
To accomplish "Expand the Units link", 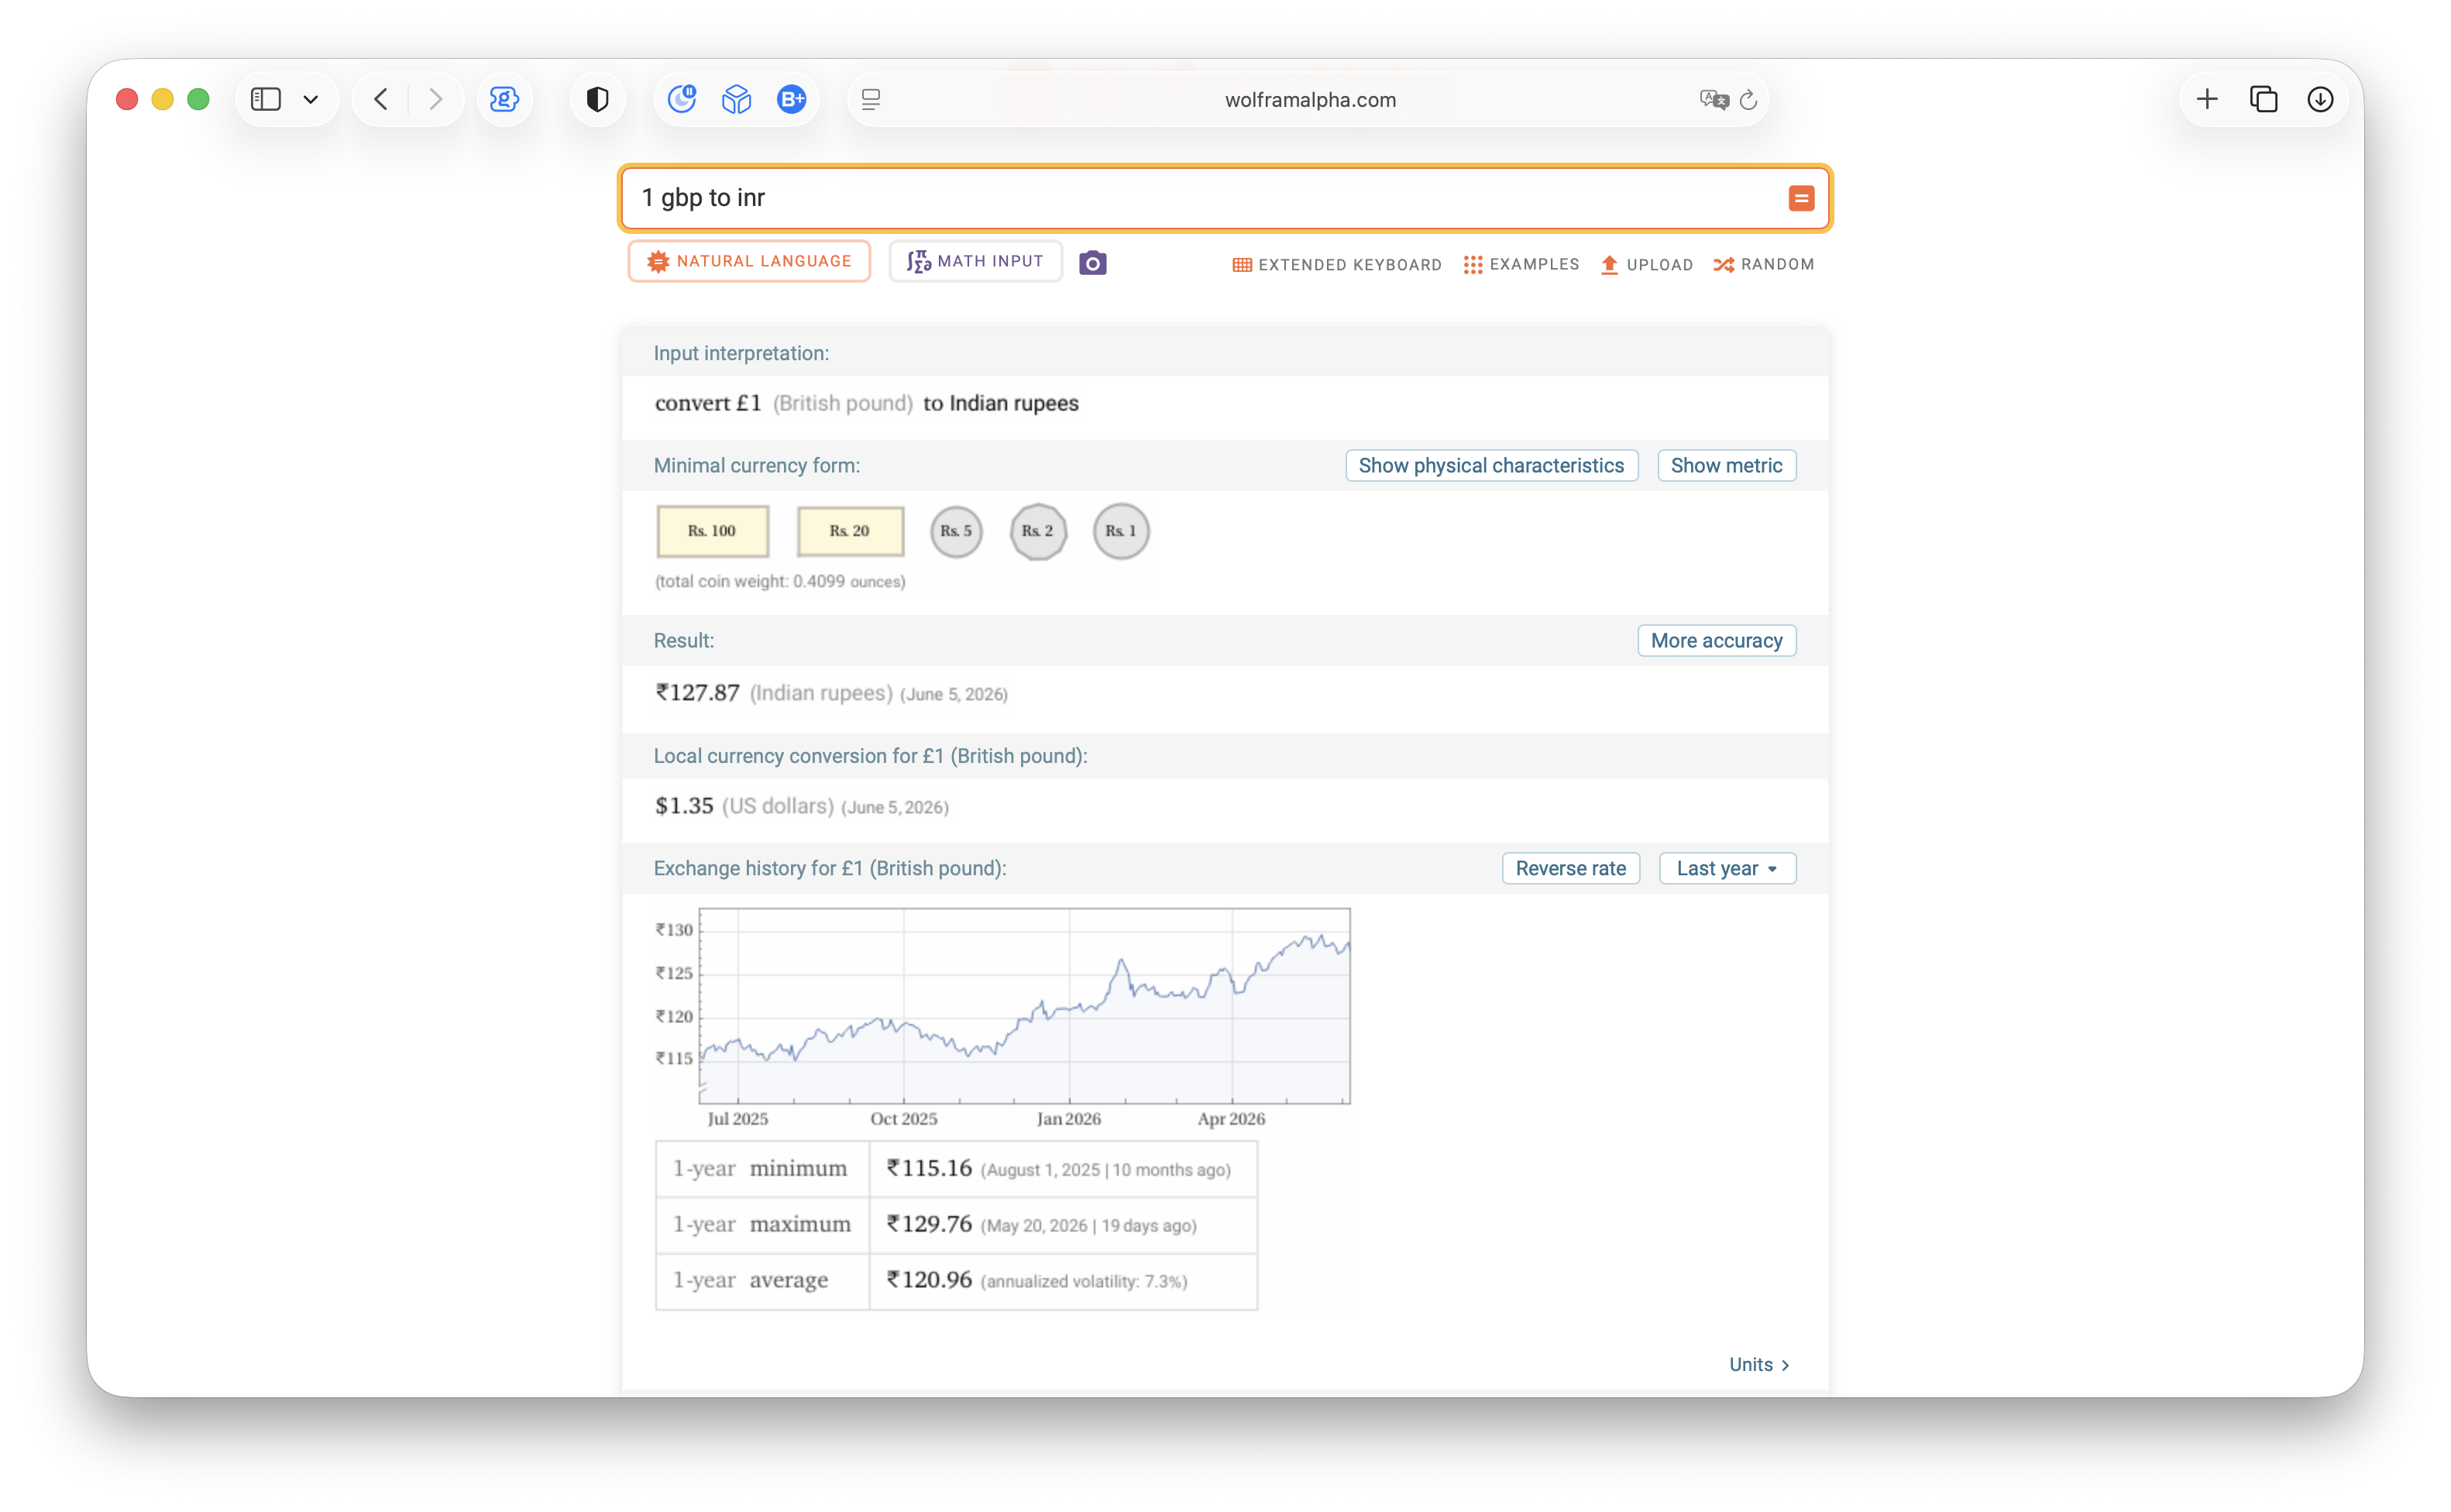I will (1759, 1364).
